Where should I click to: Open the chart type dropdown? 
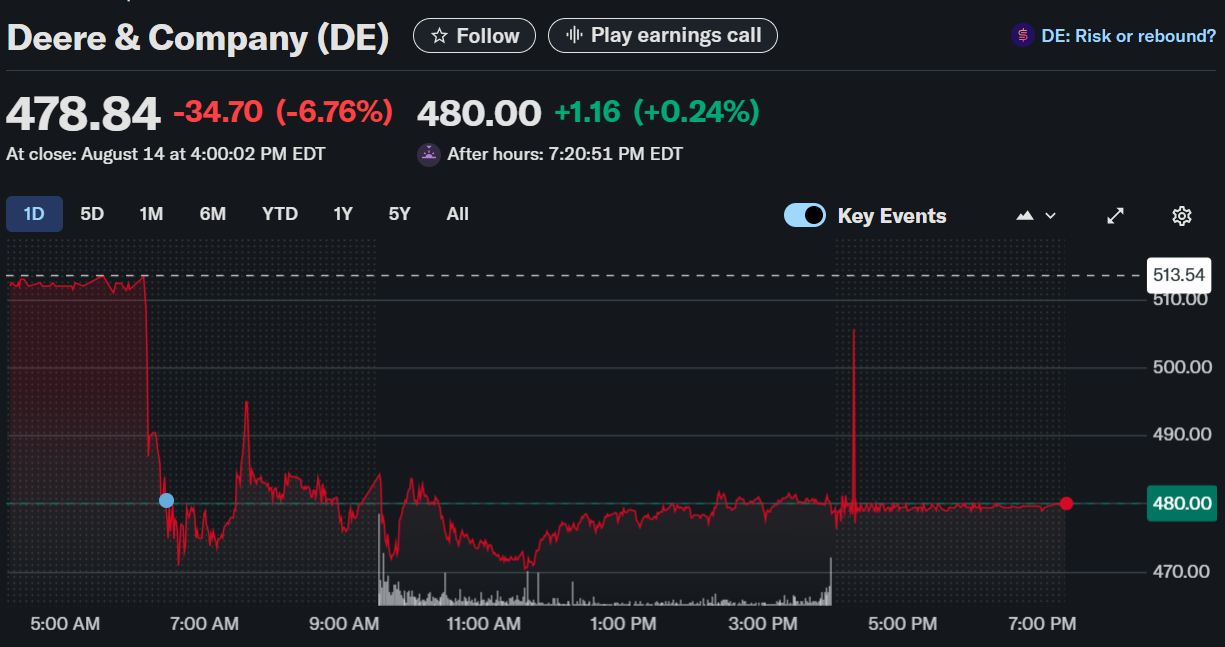[x=1036, y=216]
